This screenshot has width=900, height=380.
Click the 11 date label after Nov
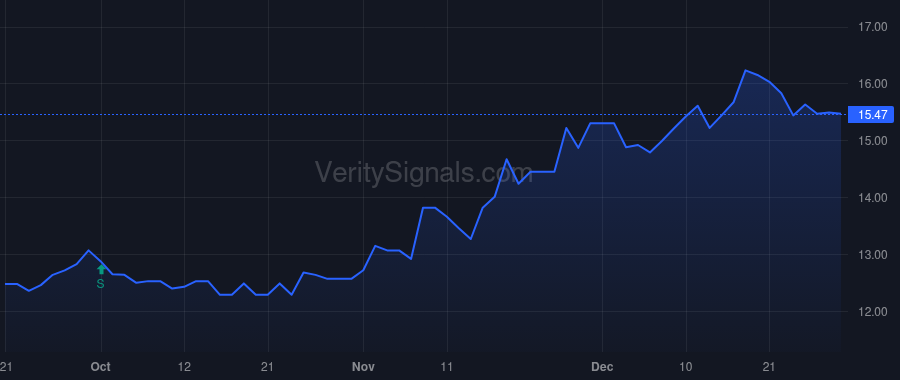[x=447, y=367]
